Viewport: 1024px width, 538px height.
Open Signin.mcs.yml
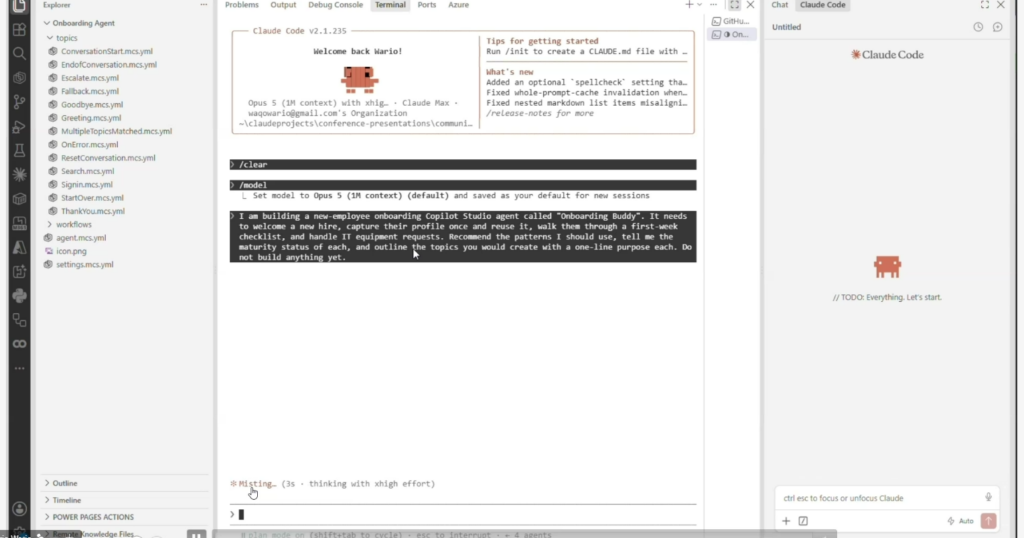point(86,185)
